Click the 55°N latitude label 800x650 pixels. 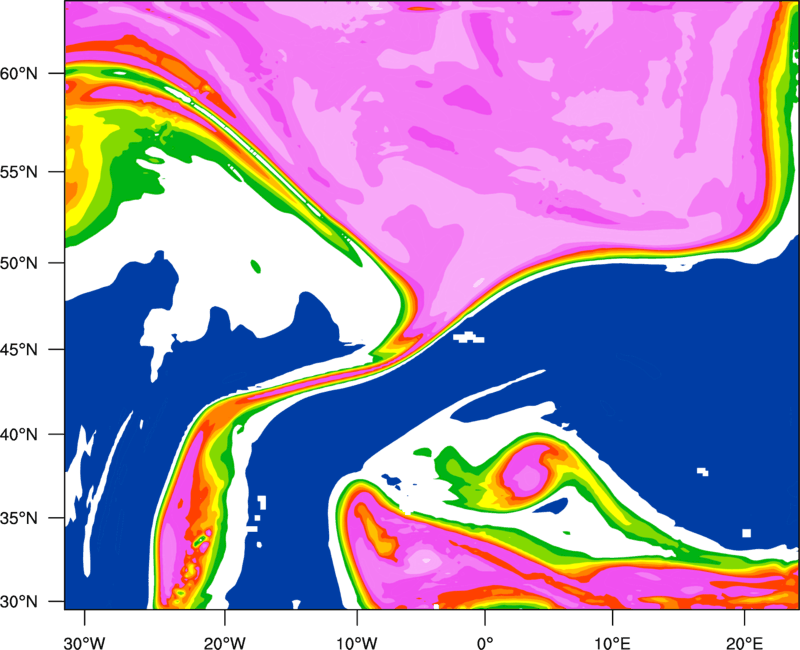point(19,172)
